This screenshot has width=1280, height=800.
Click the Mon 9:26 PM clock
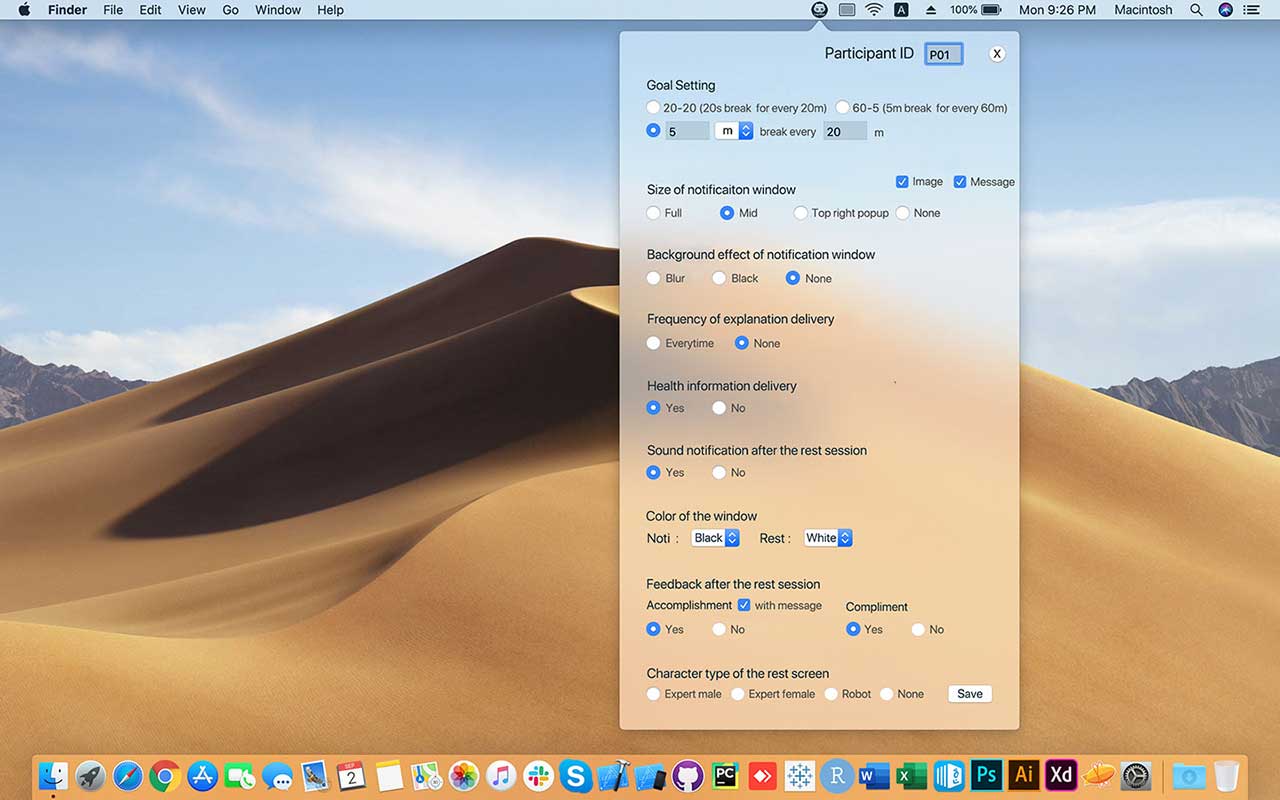[1058, 10]
